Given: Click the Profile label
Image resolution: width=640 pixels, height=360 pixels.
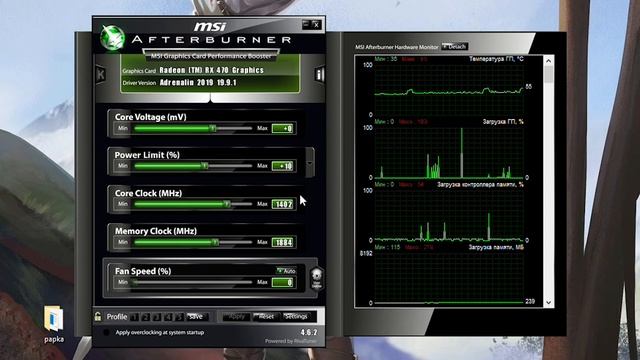Looking at the screenshot, I should pyautogui.click(x=117, y=317).
